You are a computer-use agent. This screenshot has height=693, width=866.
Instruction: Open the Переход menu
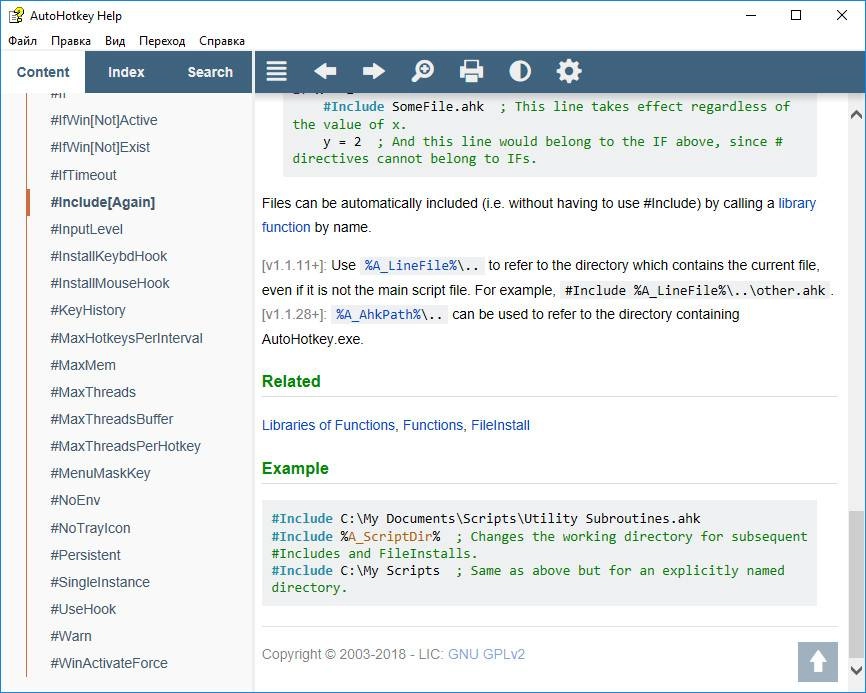(162, 41)
